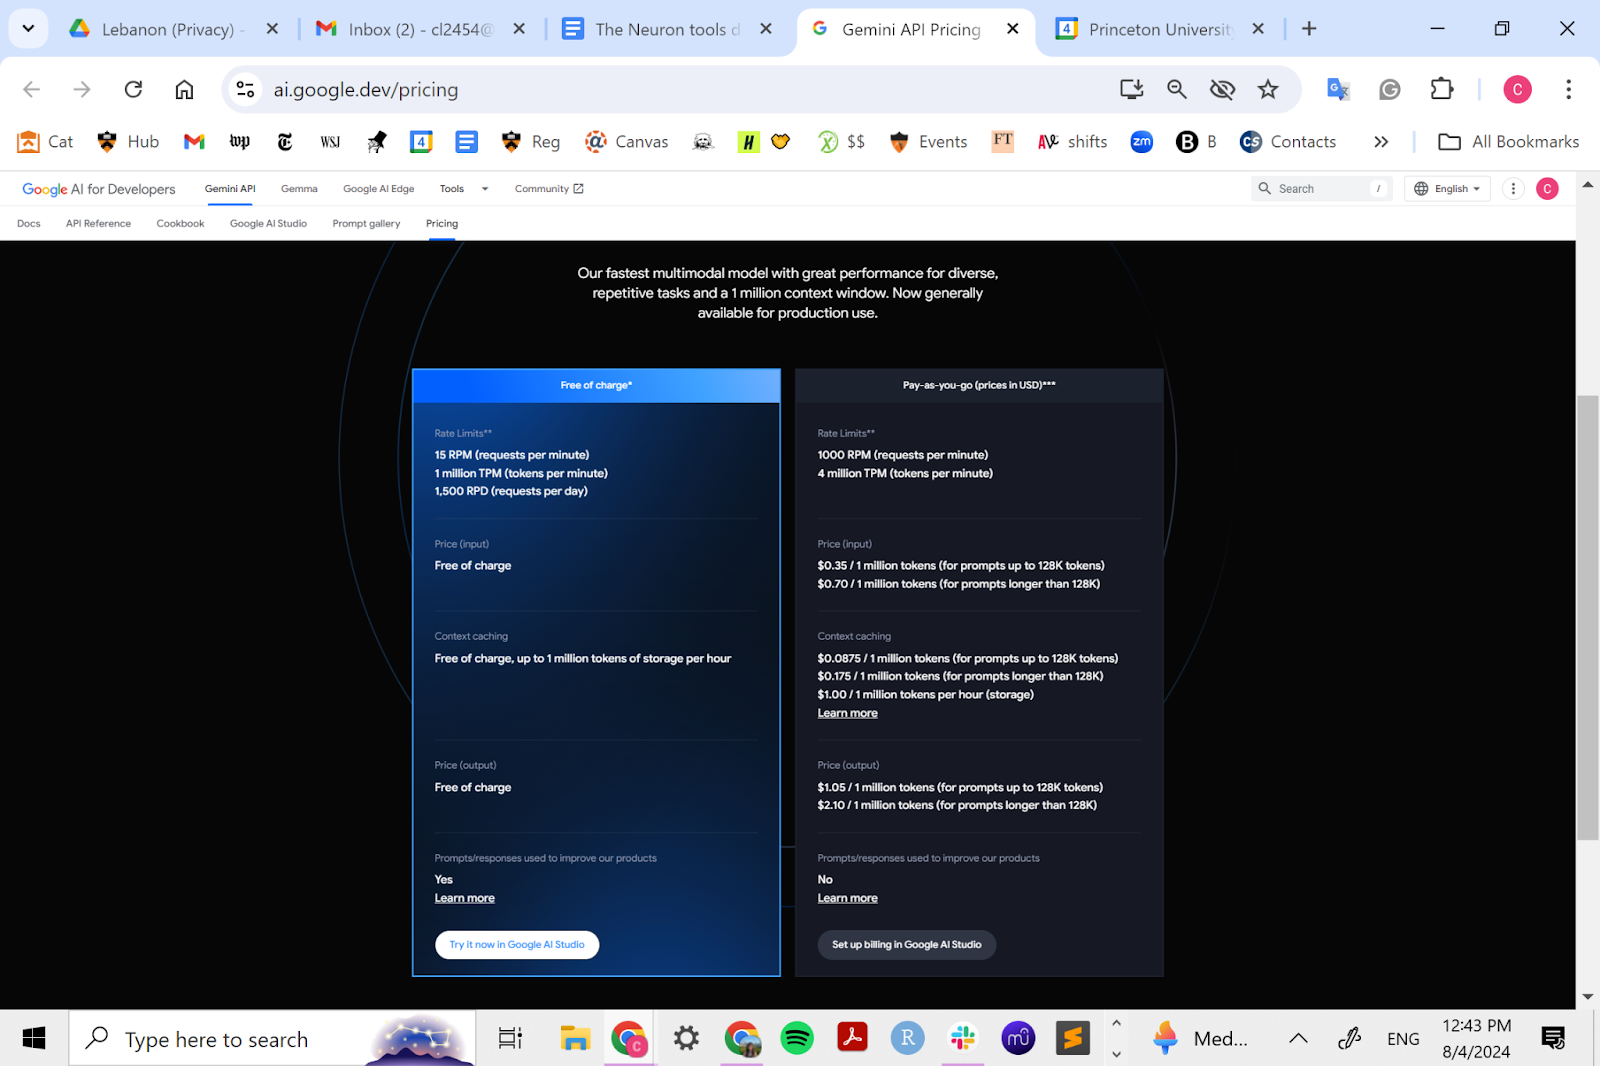Go to the API Reference sub-navigation tab
1600x1066 pixels.
click(98, 224)
